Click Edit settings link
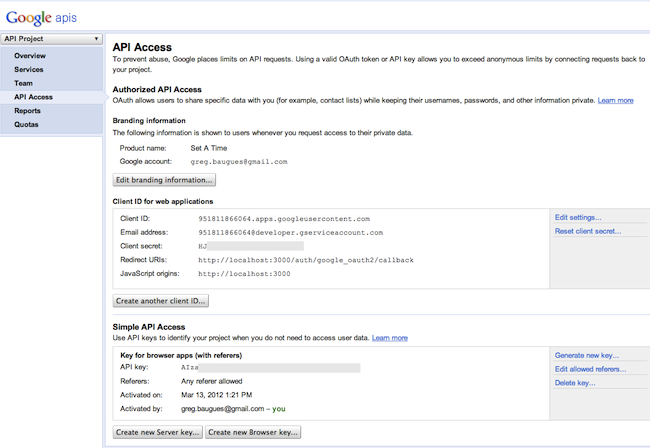 point(578,217)
